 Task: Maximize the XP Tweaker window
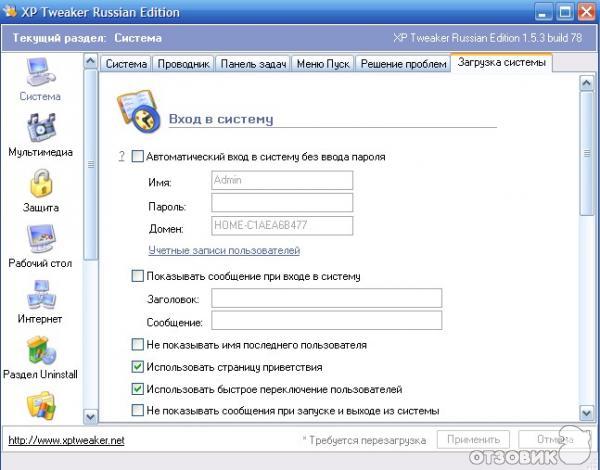tap(564, 11)
